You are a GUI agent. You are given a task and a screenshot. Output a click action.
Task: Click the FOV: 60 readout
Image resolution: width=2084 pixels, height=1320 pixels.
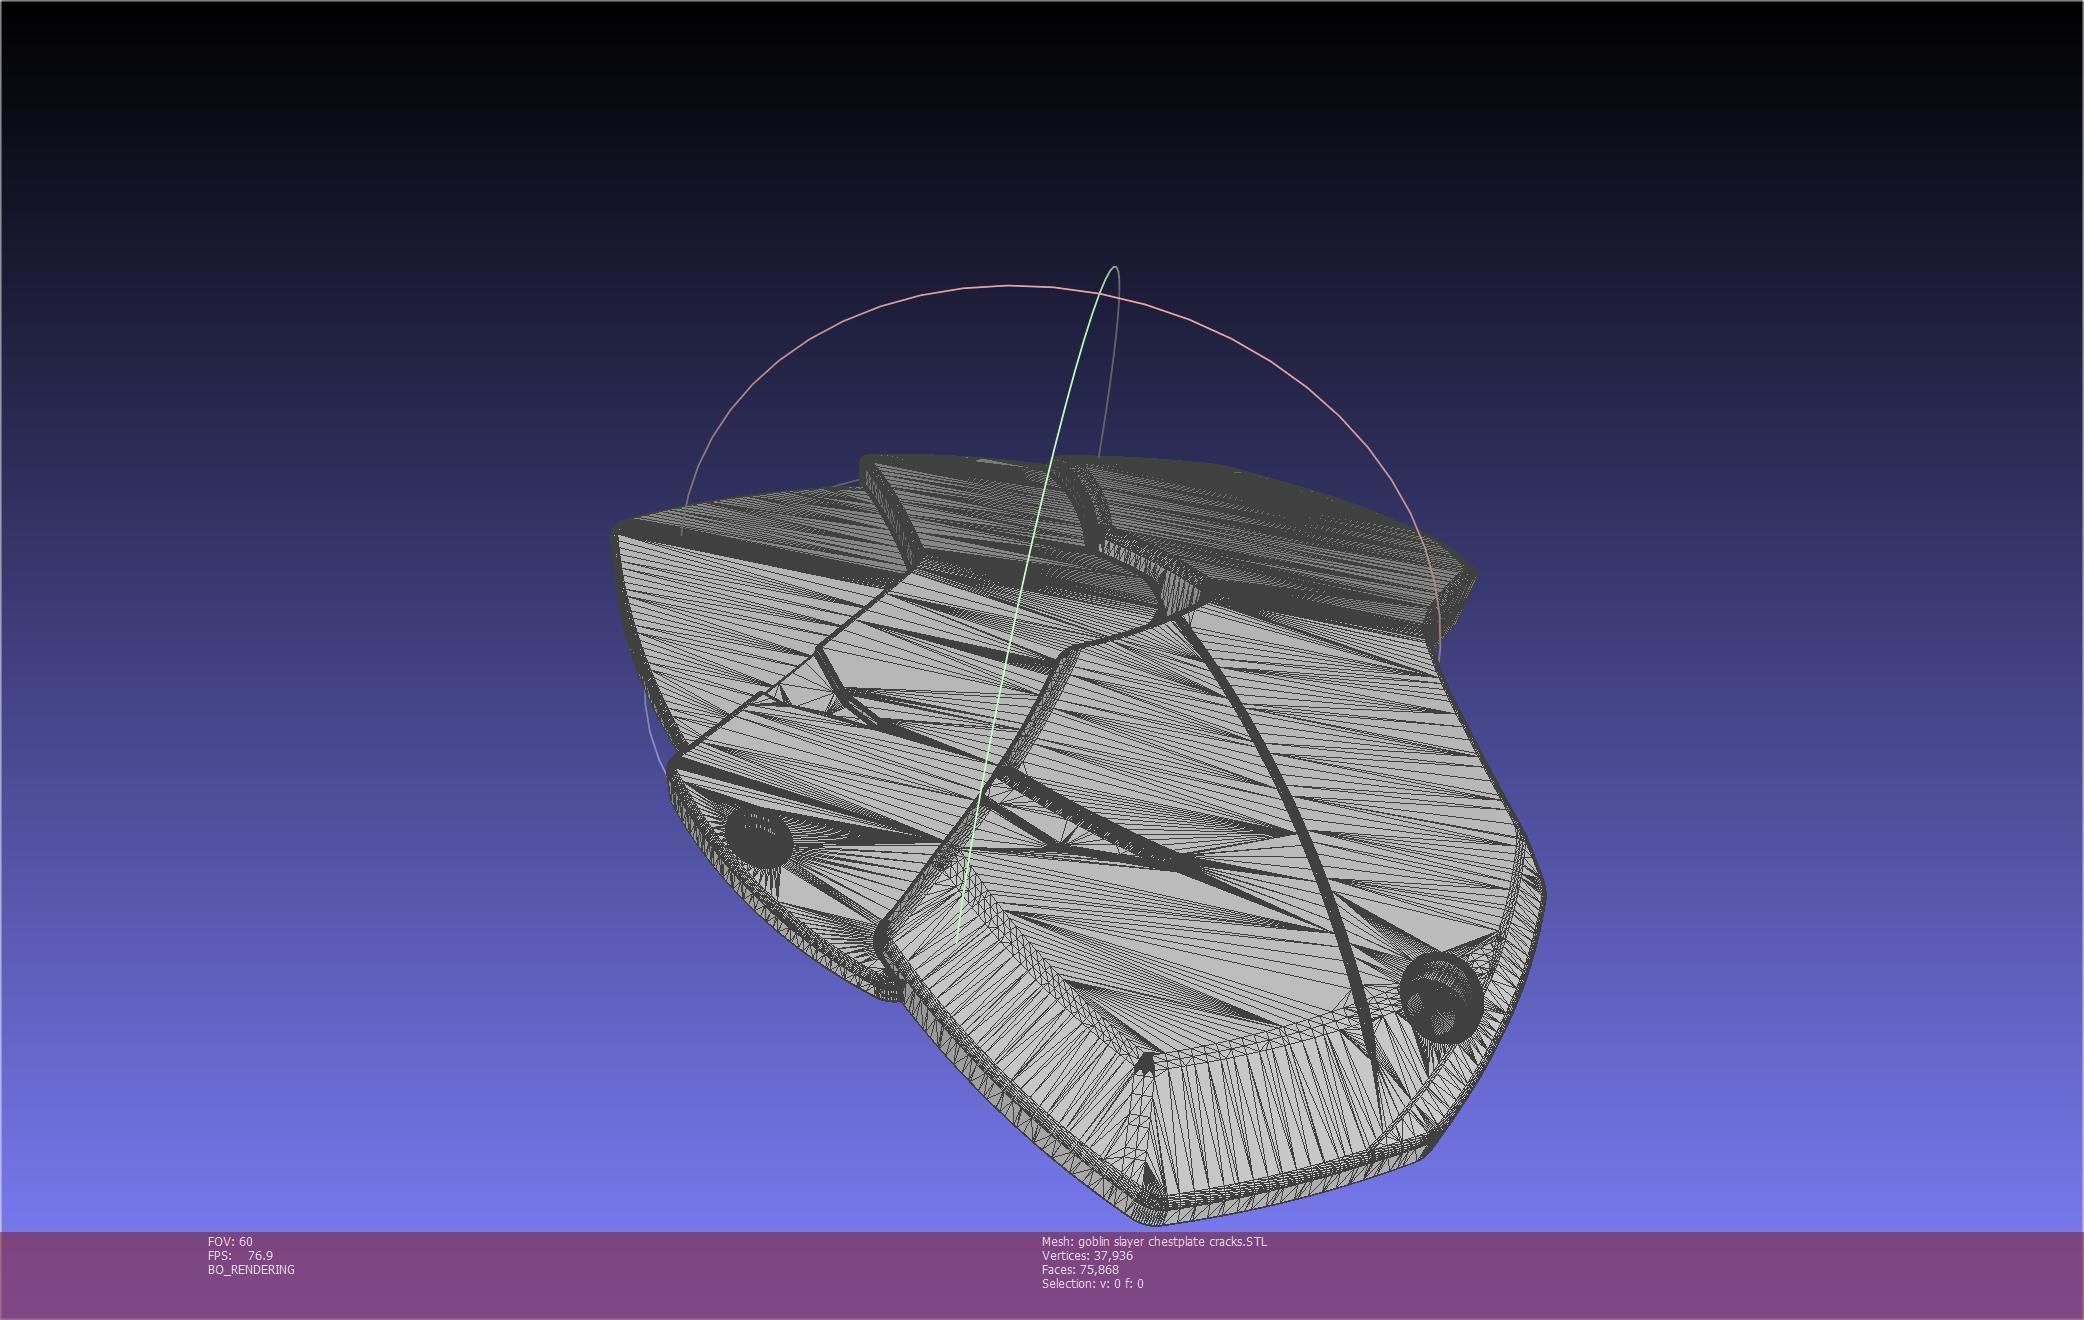coord(230,1241)
